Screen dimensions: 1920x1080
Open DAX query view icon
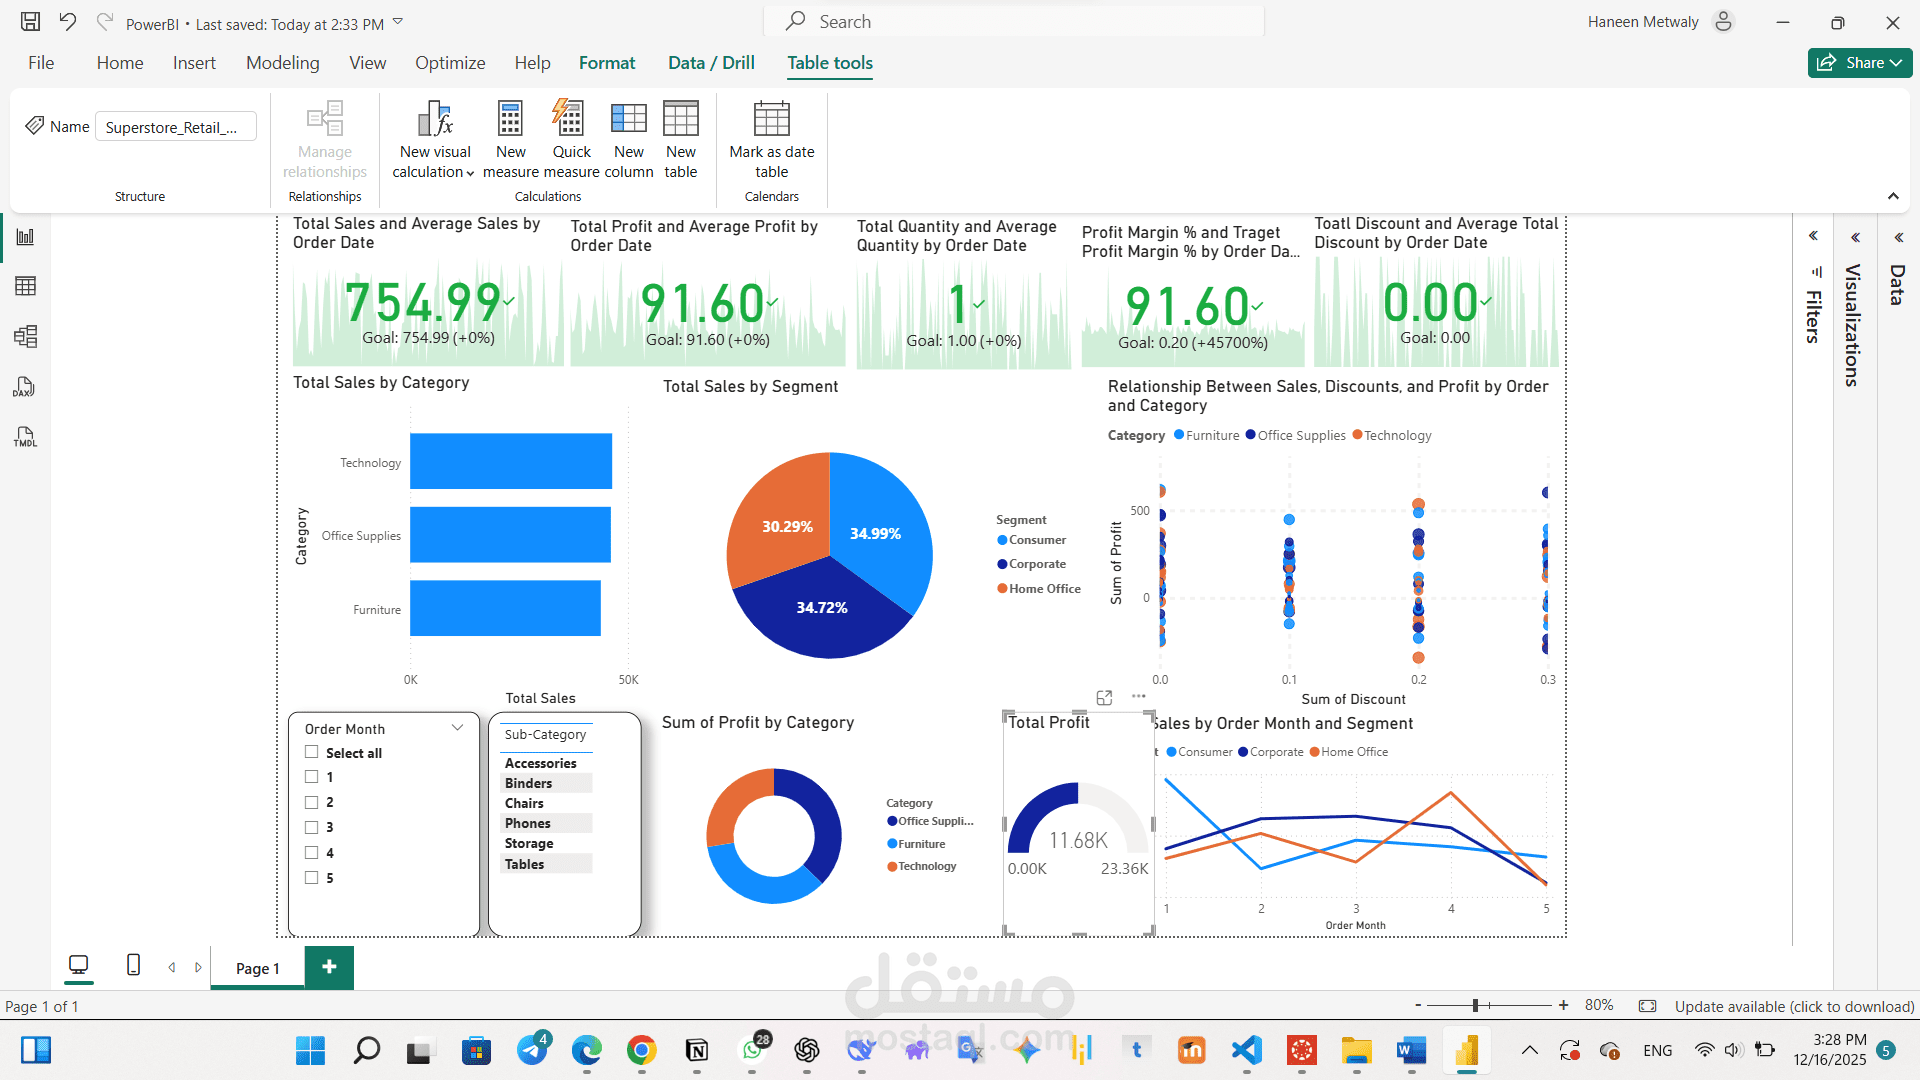pos(25,387)
